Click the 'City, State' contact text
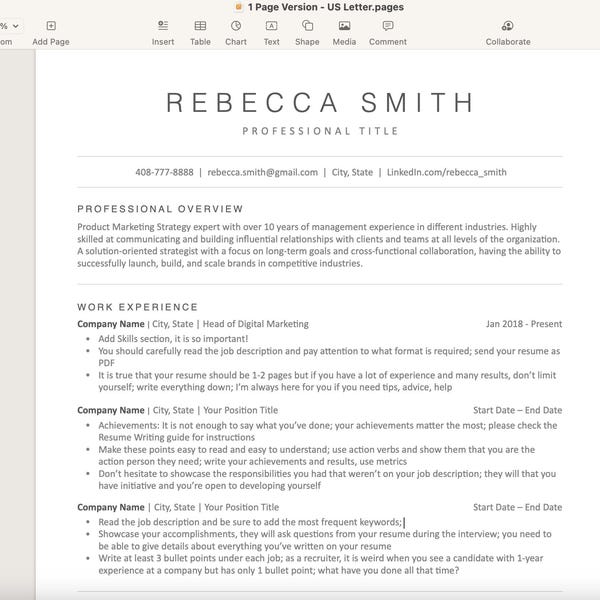Viewport: 600px width, 600px height. pos(352,172)
